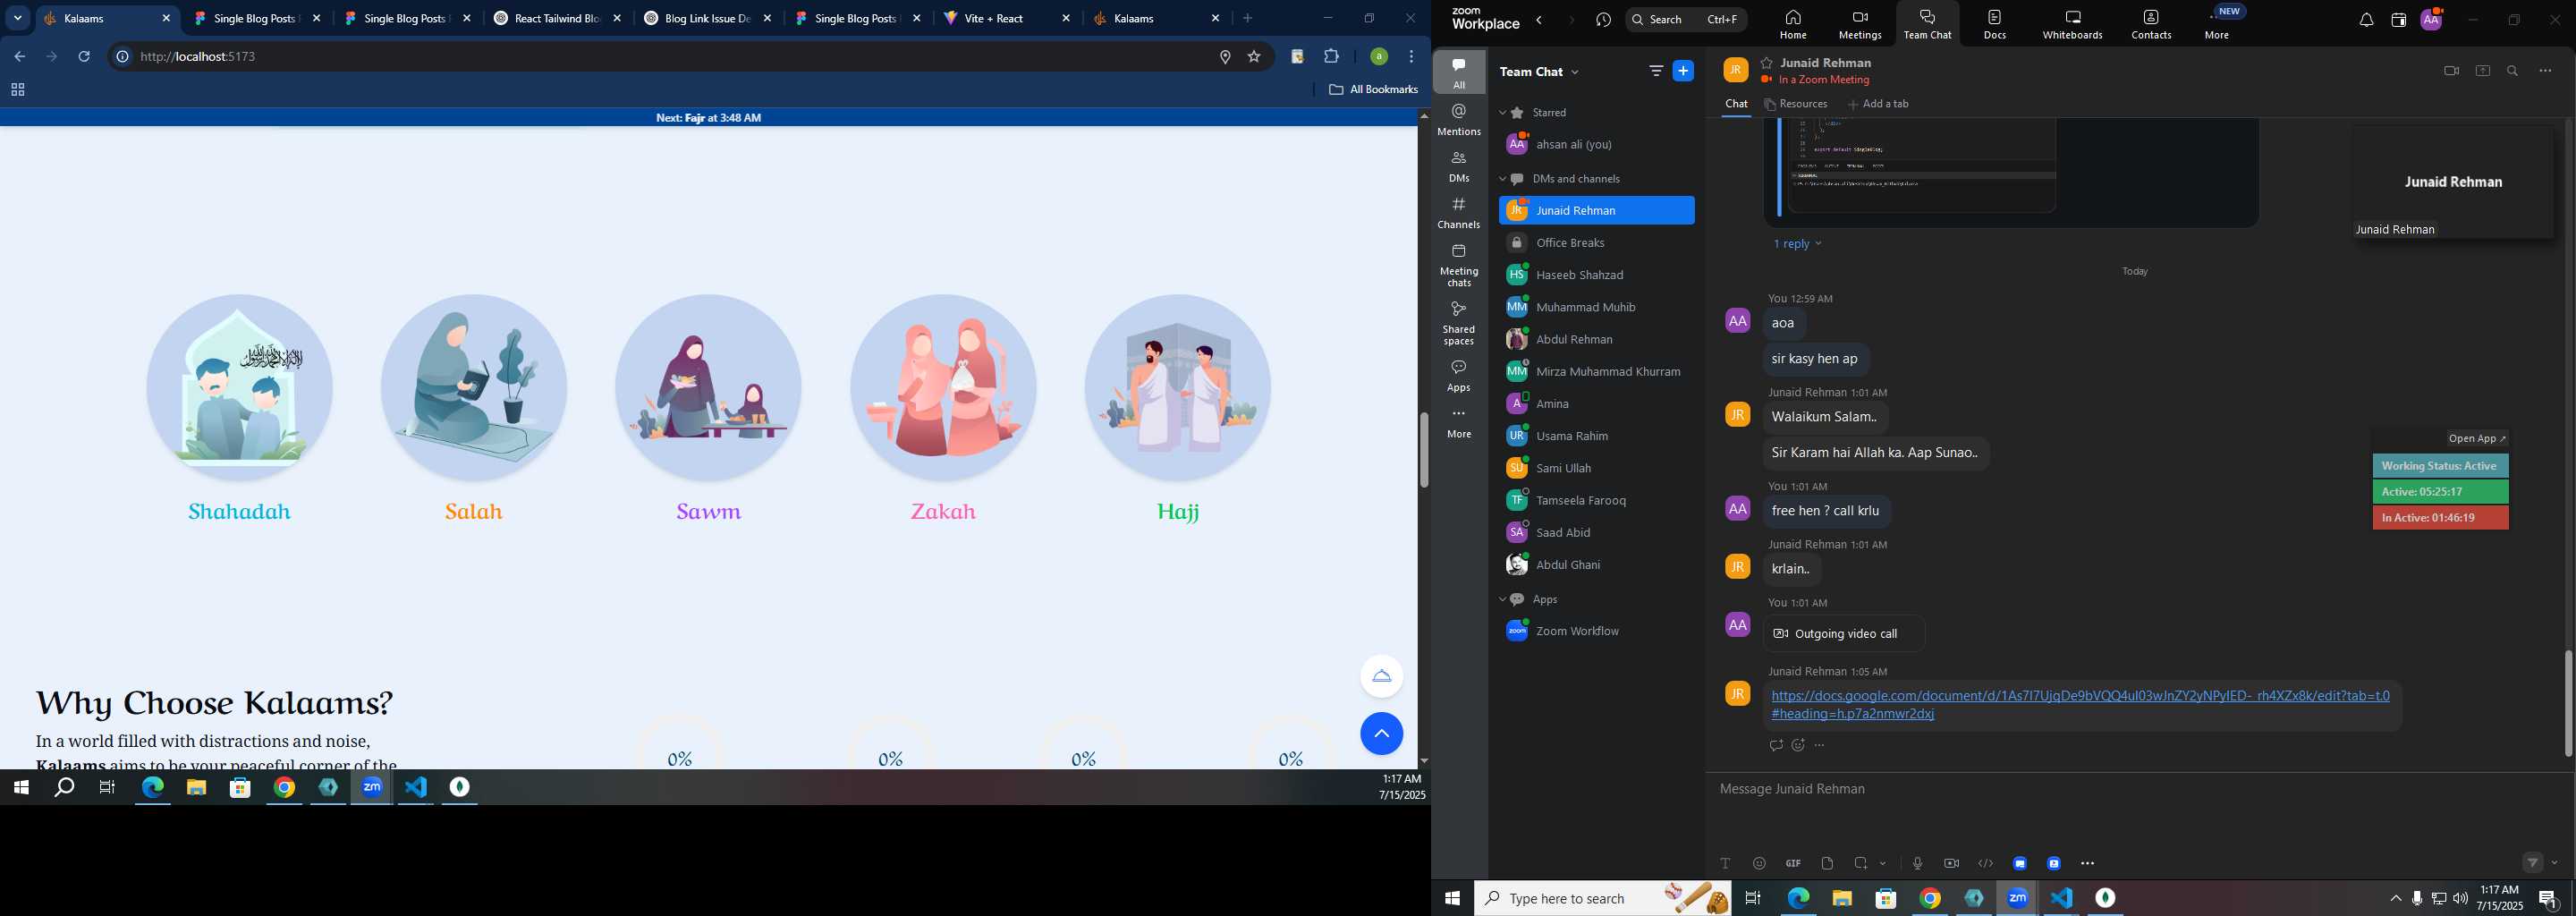Click the blue new chat plus button

pyautogui.click(x=1684, y=71)
